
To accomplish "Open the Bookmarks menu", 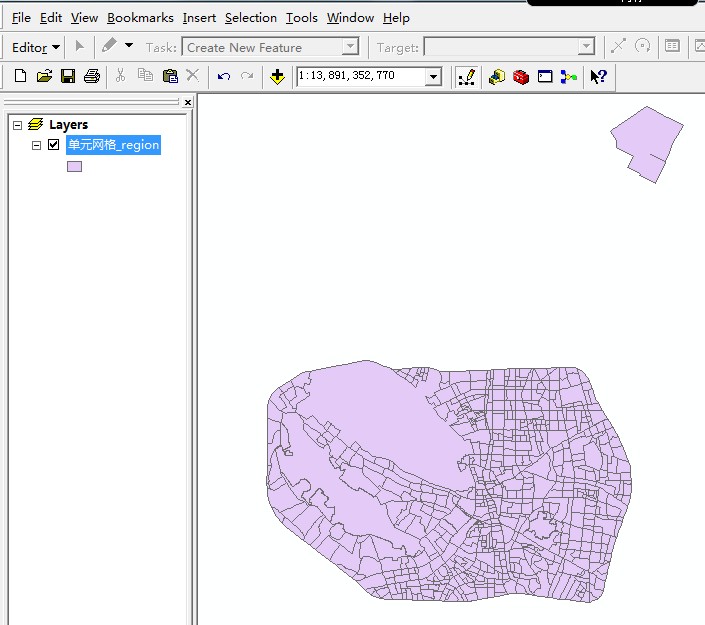I will pyautogui.click(x=140, y=18).
